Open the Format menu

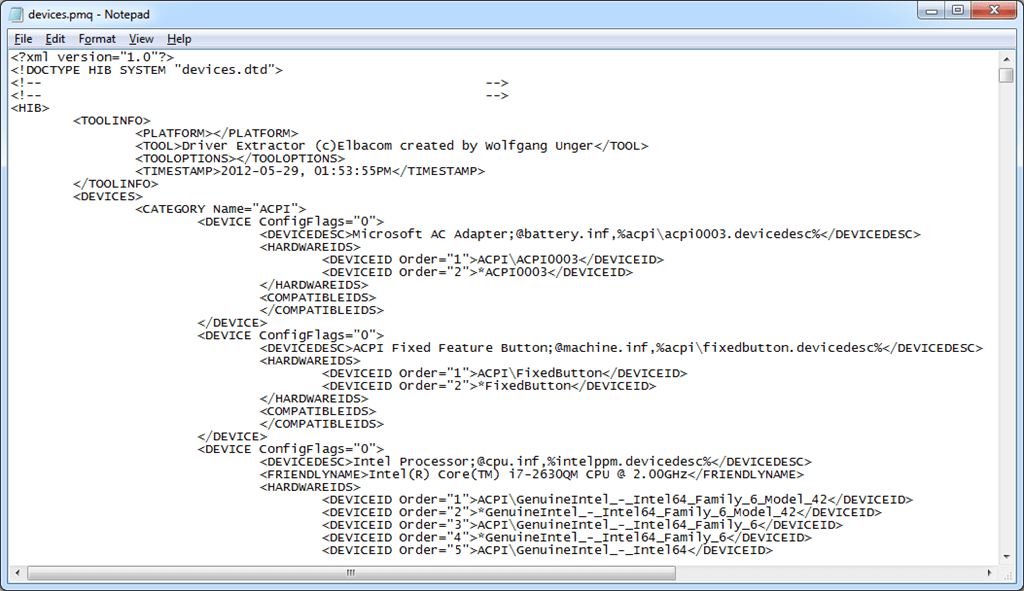click(x=97, y=39)
